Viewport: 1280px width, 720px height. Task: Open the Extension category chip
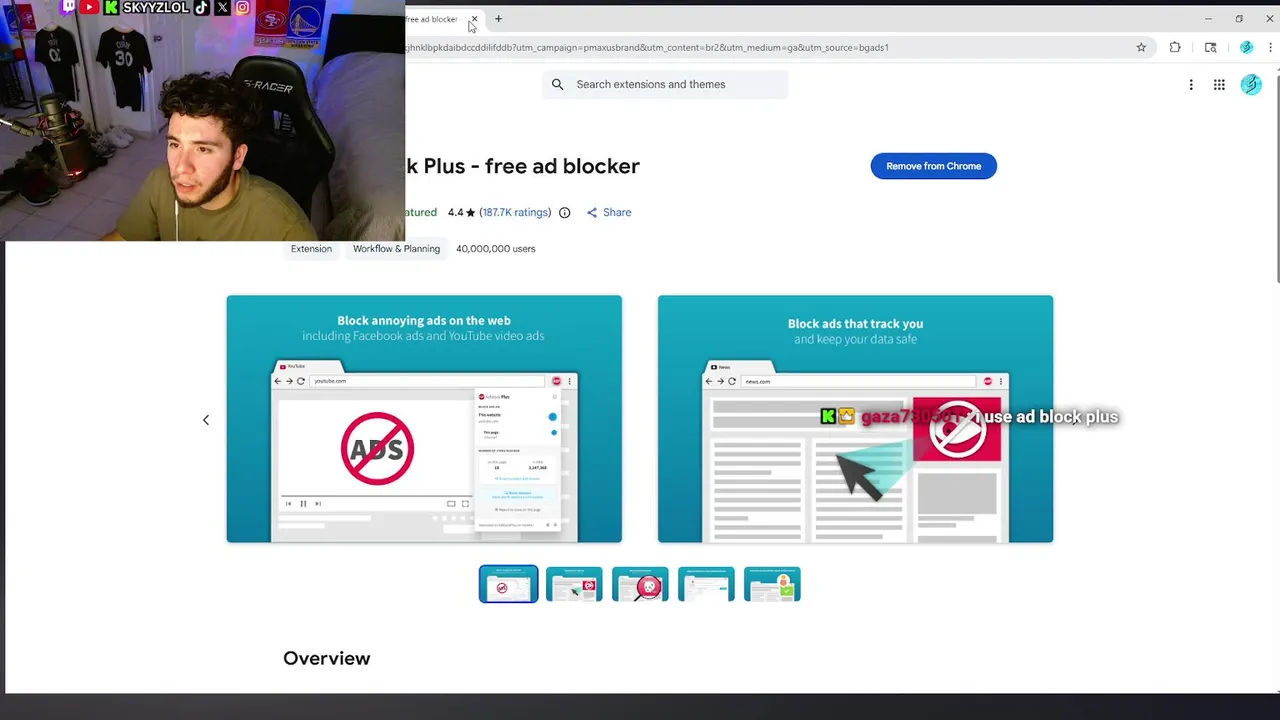(311, 249)
